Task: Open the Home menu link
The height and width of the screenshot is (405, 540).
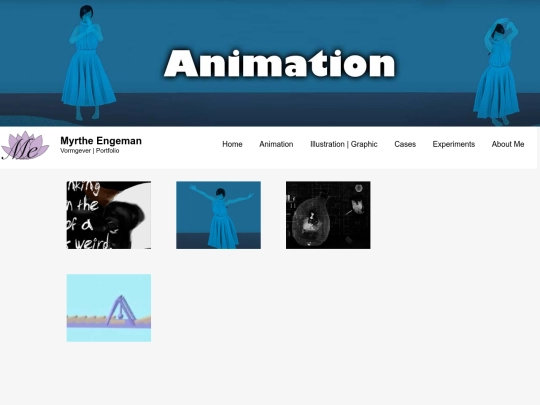Action: [232, 144]
